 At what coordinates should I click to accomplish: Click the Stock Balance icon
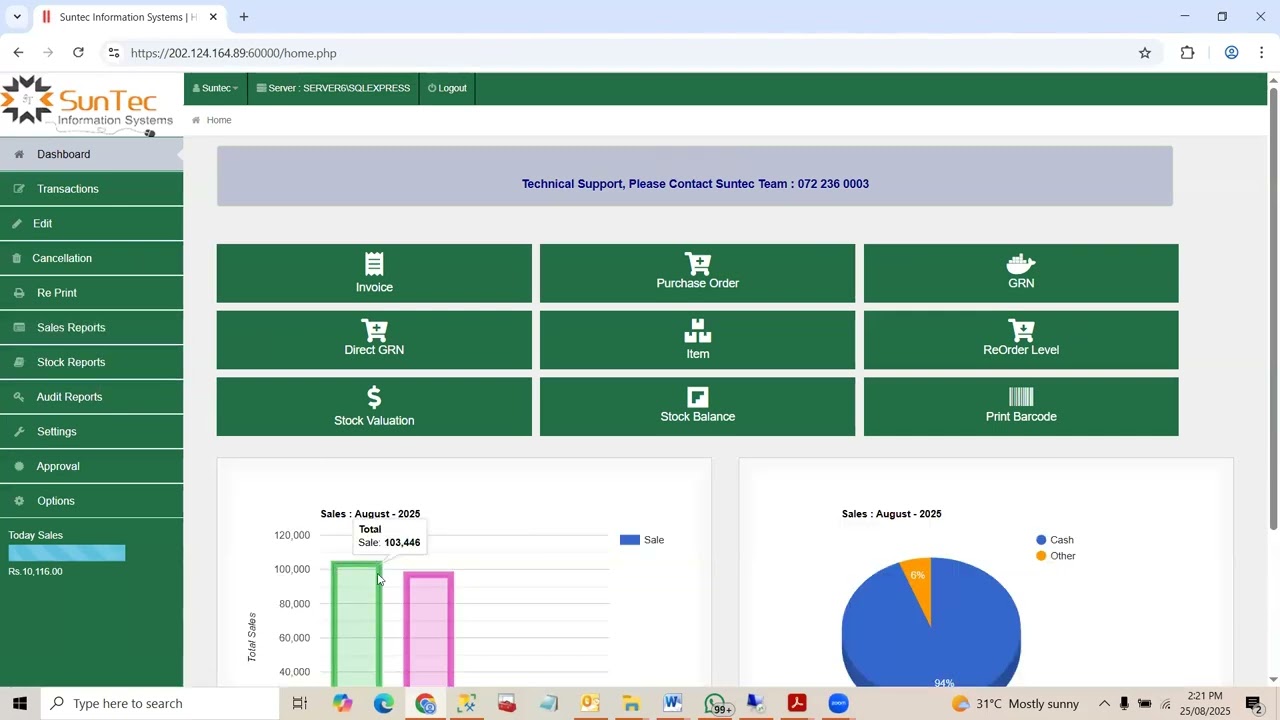click(698, 397)
